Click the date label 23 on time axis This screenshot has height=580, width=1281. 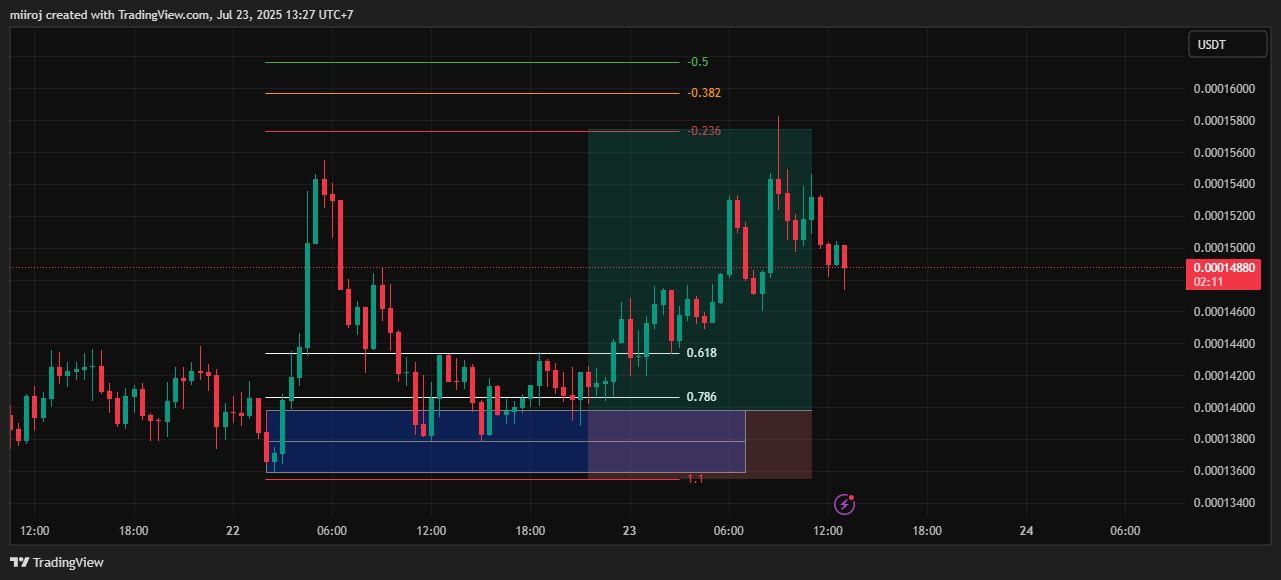[629, 531]
